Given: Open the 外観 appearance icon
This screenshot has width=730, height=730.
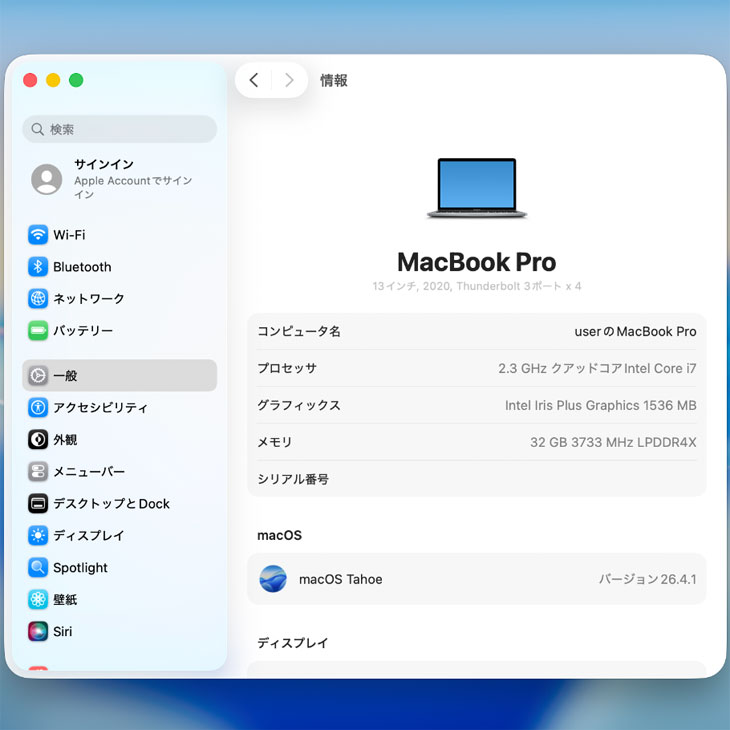Looking at the screenshot, I should (x=38, y=440).
